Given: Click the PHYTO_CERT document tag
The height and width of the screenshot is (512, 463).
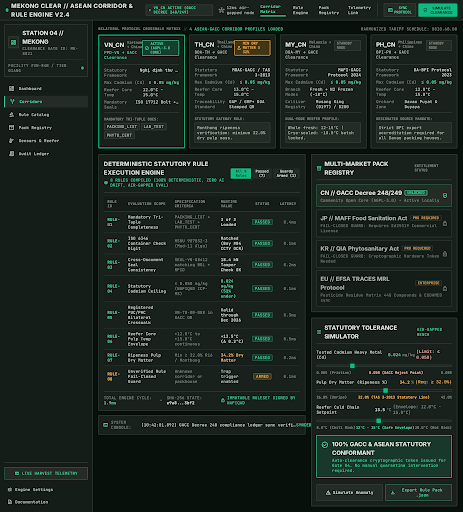Looking at the screenshot, I should (119, 135).
